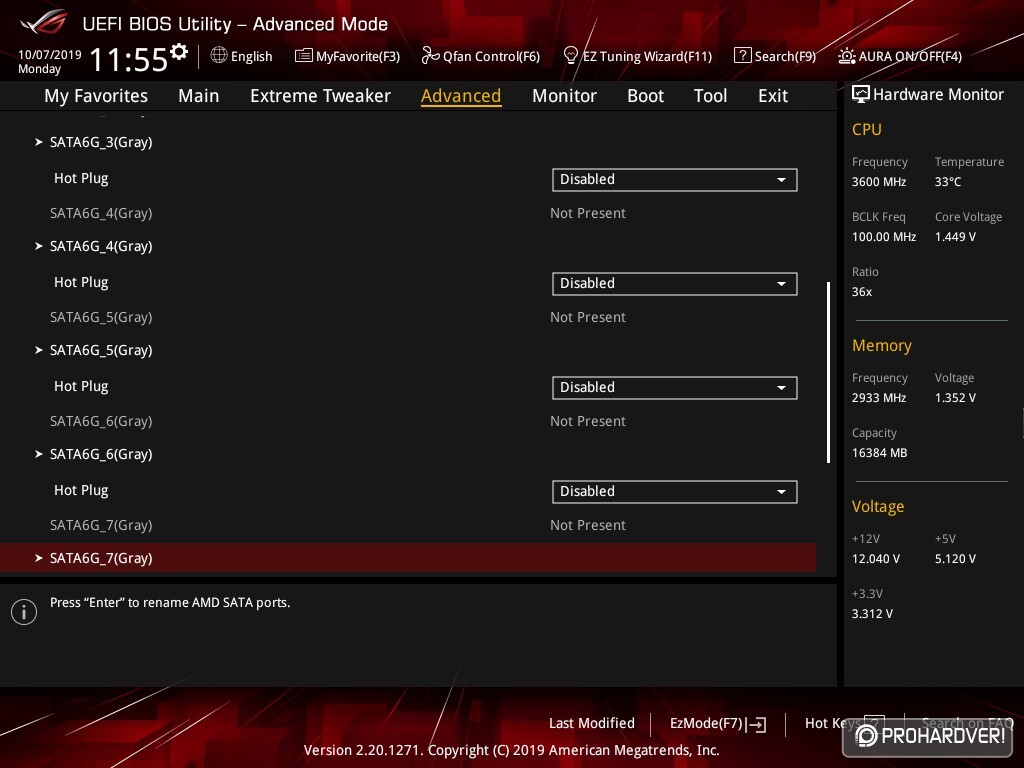This screenshot has width=1024, height=768.
Task: Click the 11:55 clock display
Action: coord(129,59)
